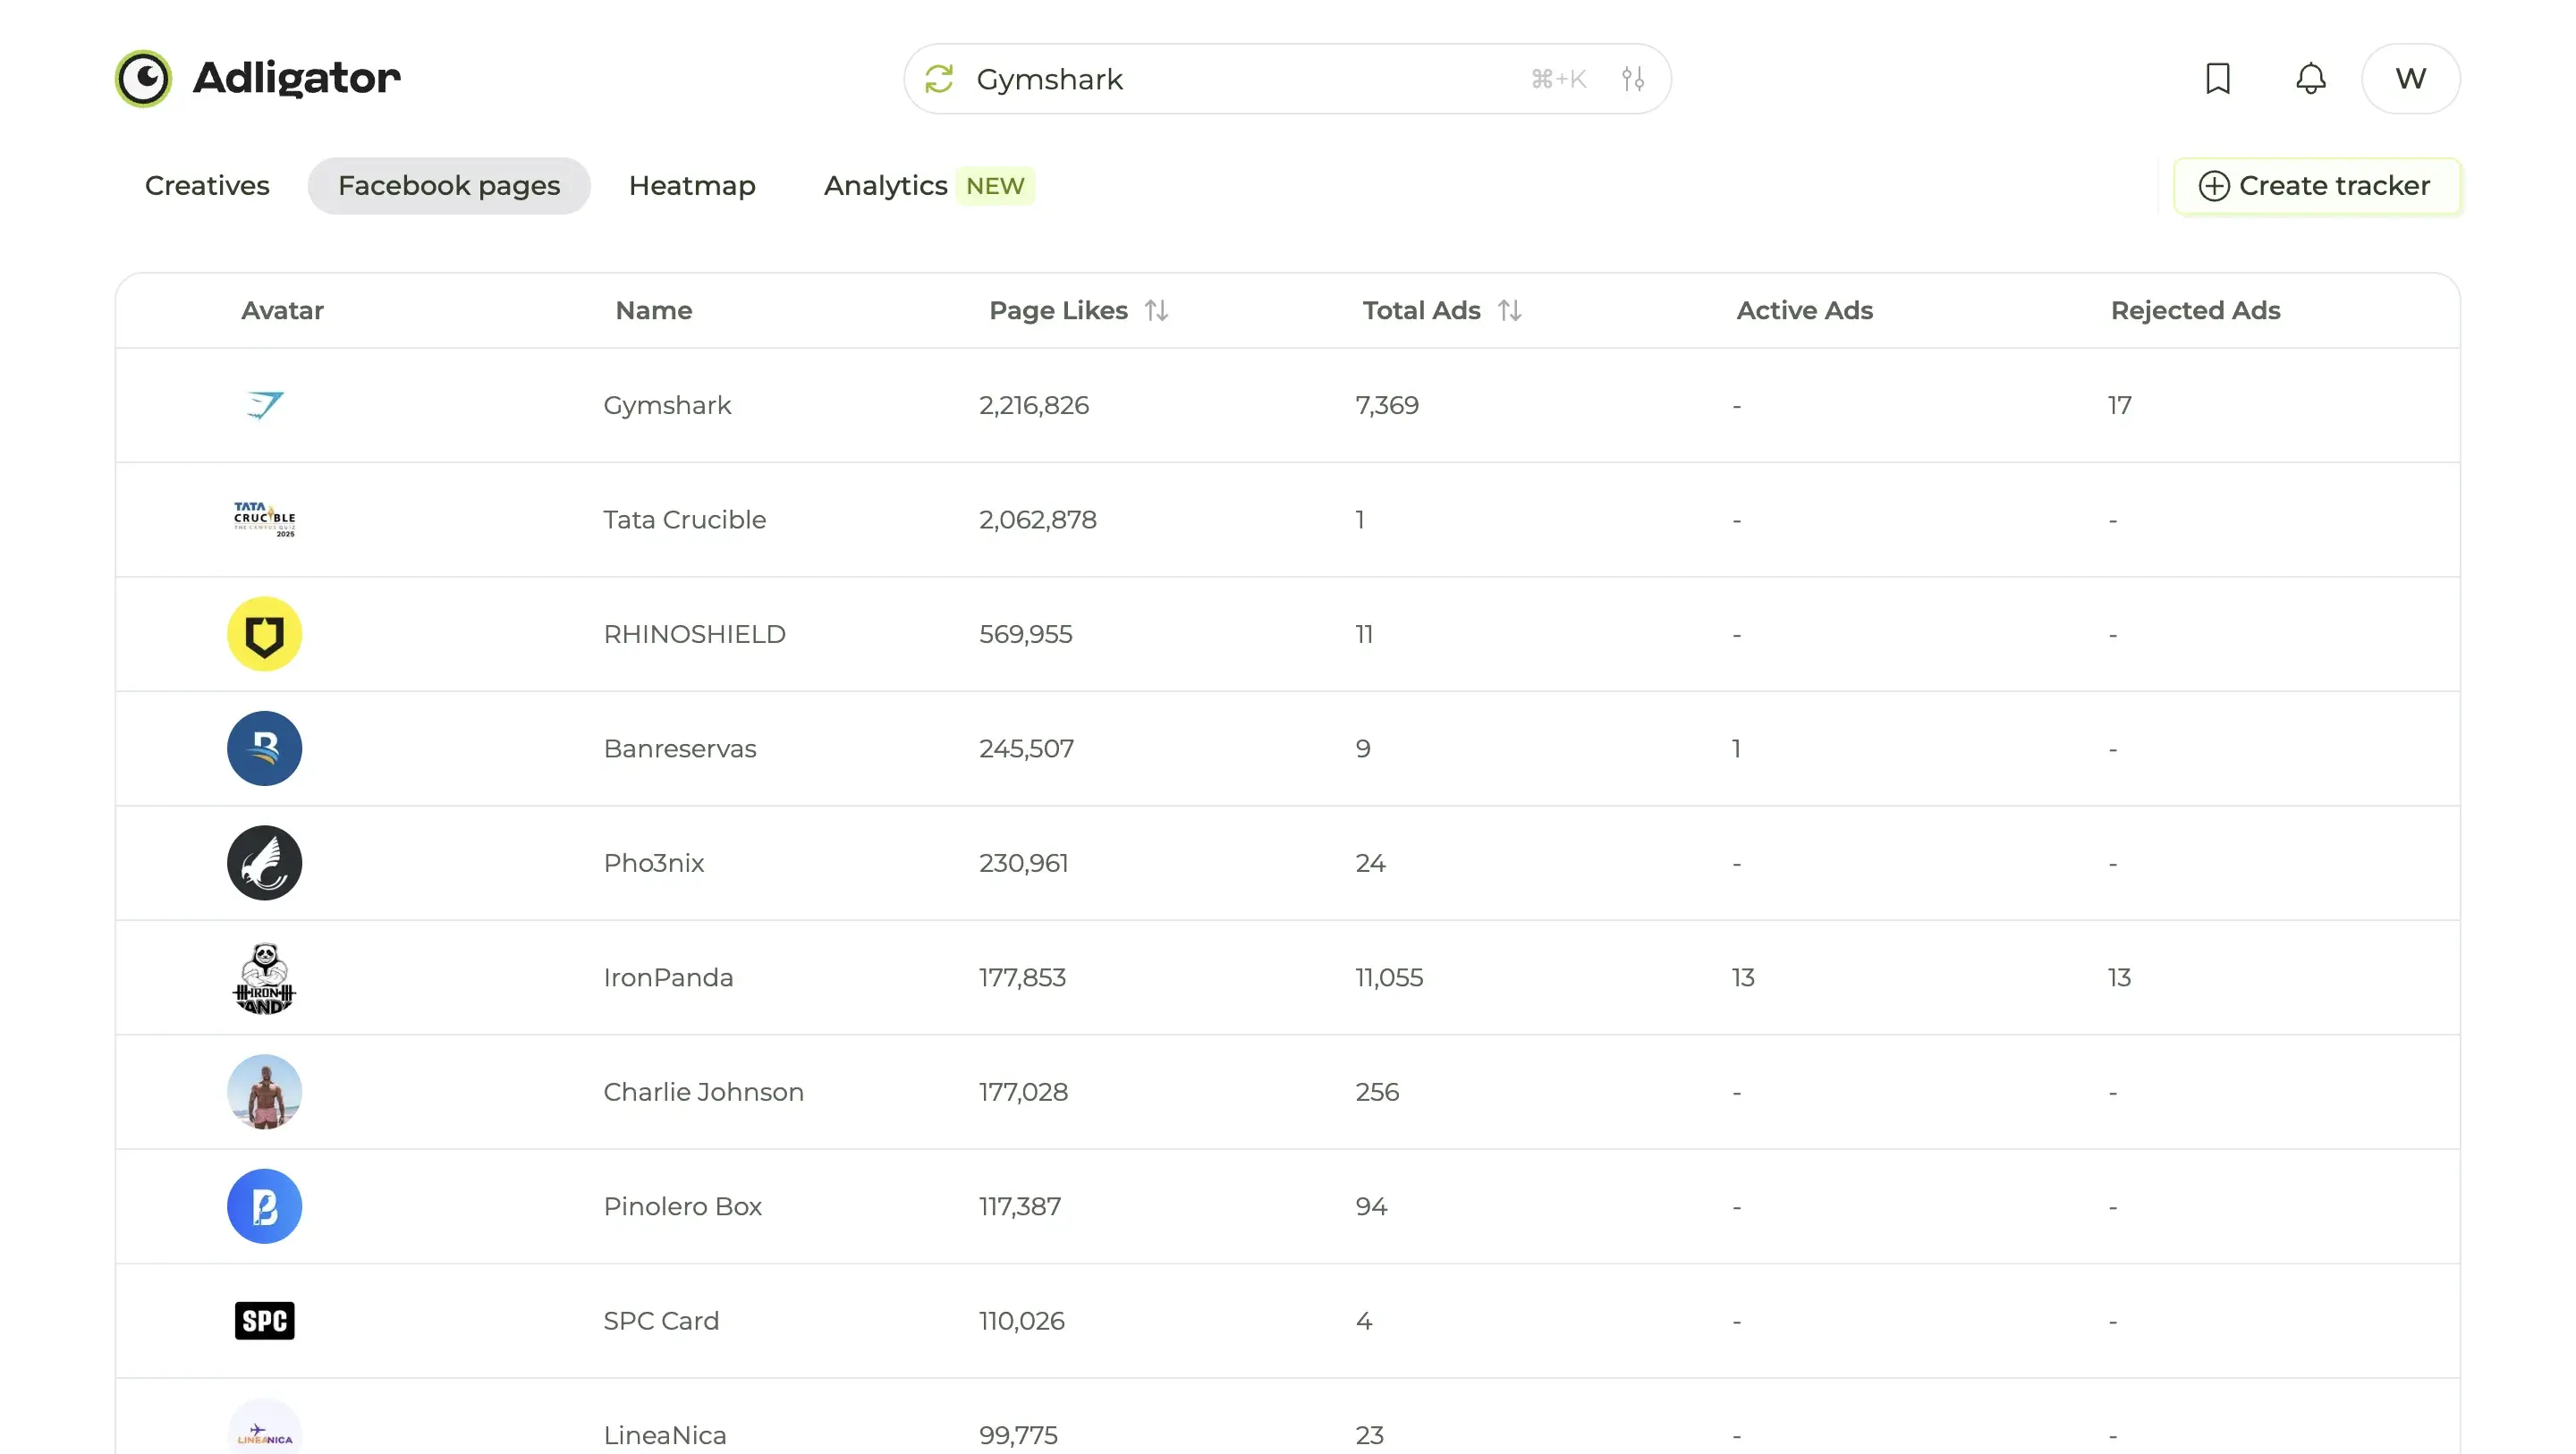Image resolution: width=2576 pixels, height=1454 pixels.
Task: Click the Name column header
Action: [x=654, y=311]
